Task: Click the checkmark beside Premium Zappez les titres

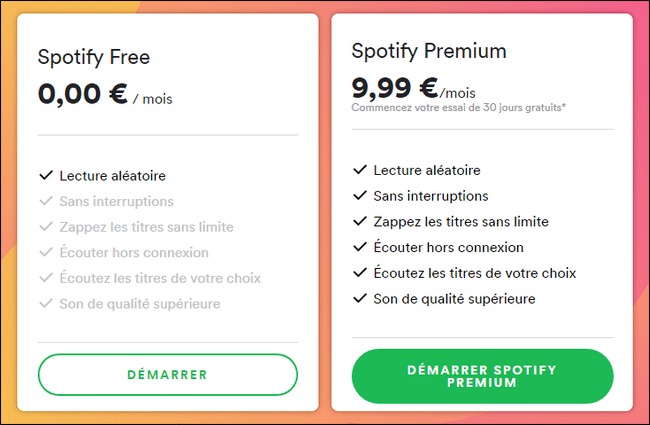Action: 360,222
